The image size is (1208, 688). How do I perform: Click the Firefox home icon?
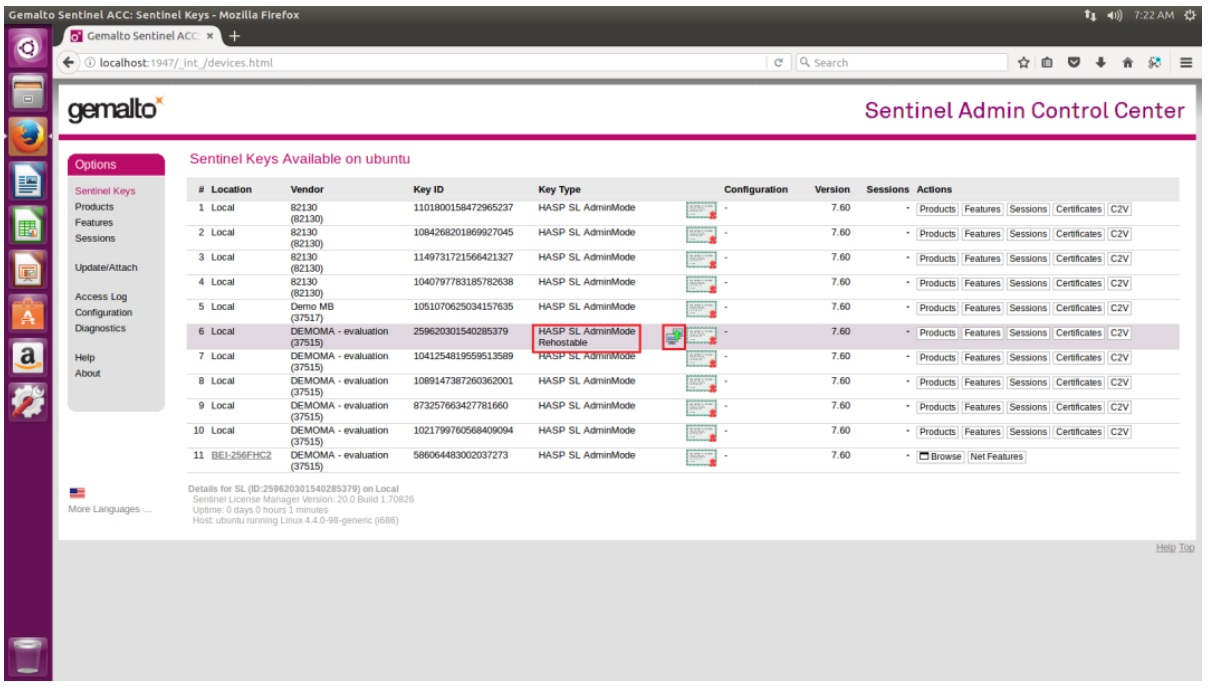coord(1126,62)
